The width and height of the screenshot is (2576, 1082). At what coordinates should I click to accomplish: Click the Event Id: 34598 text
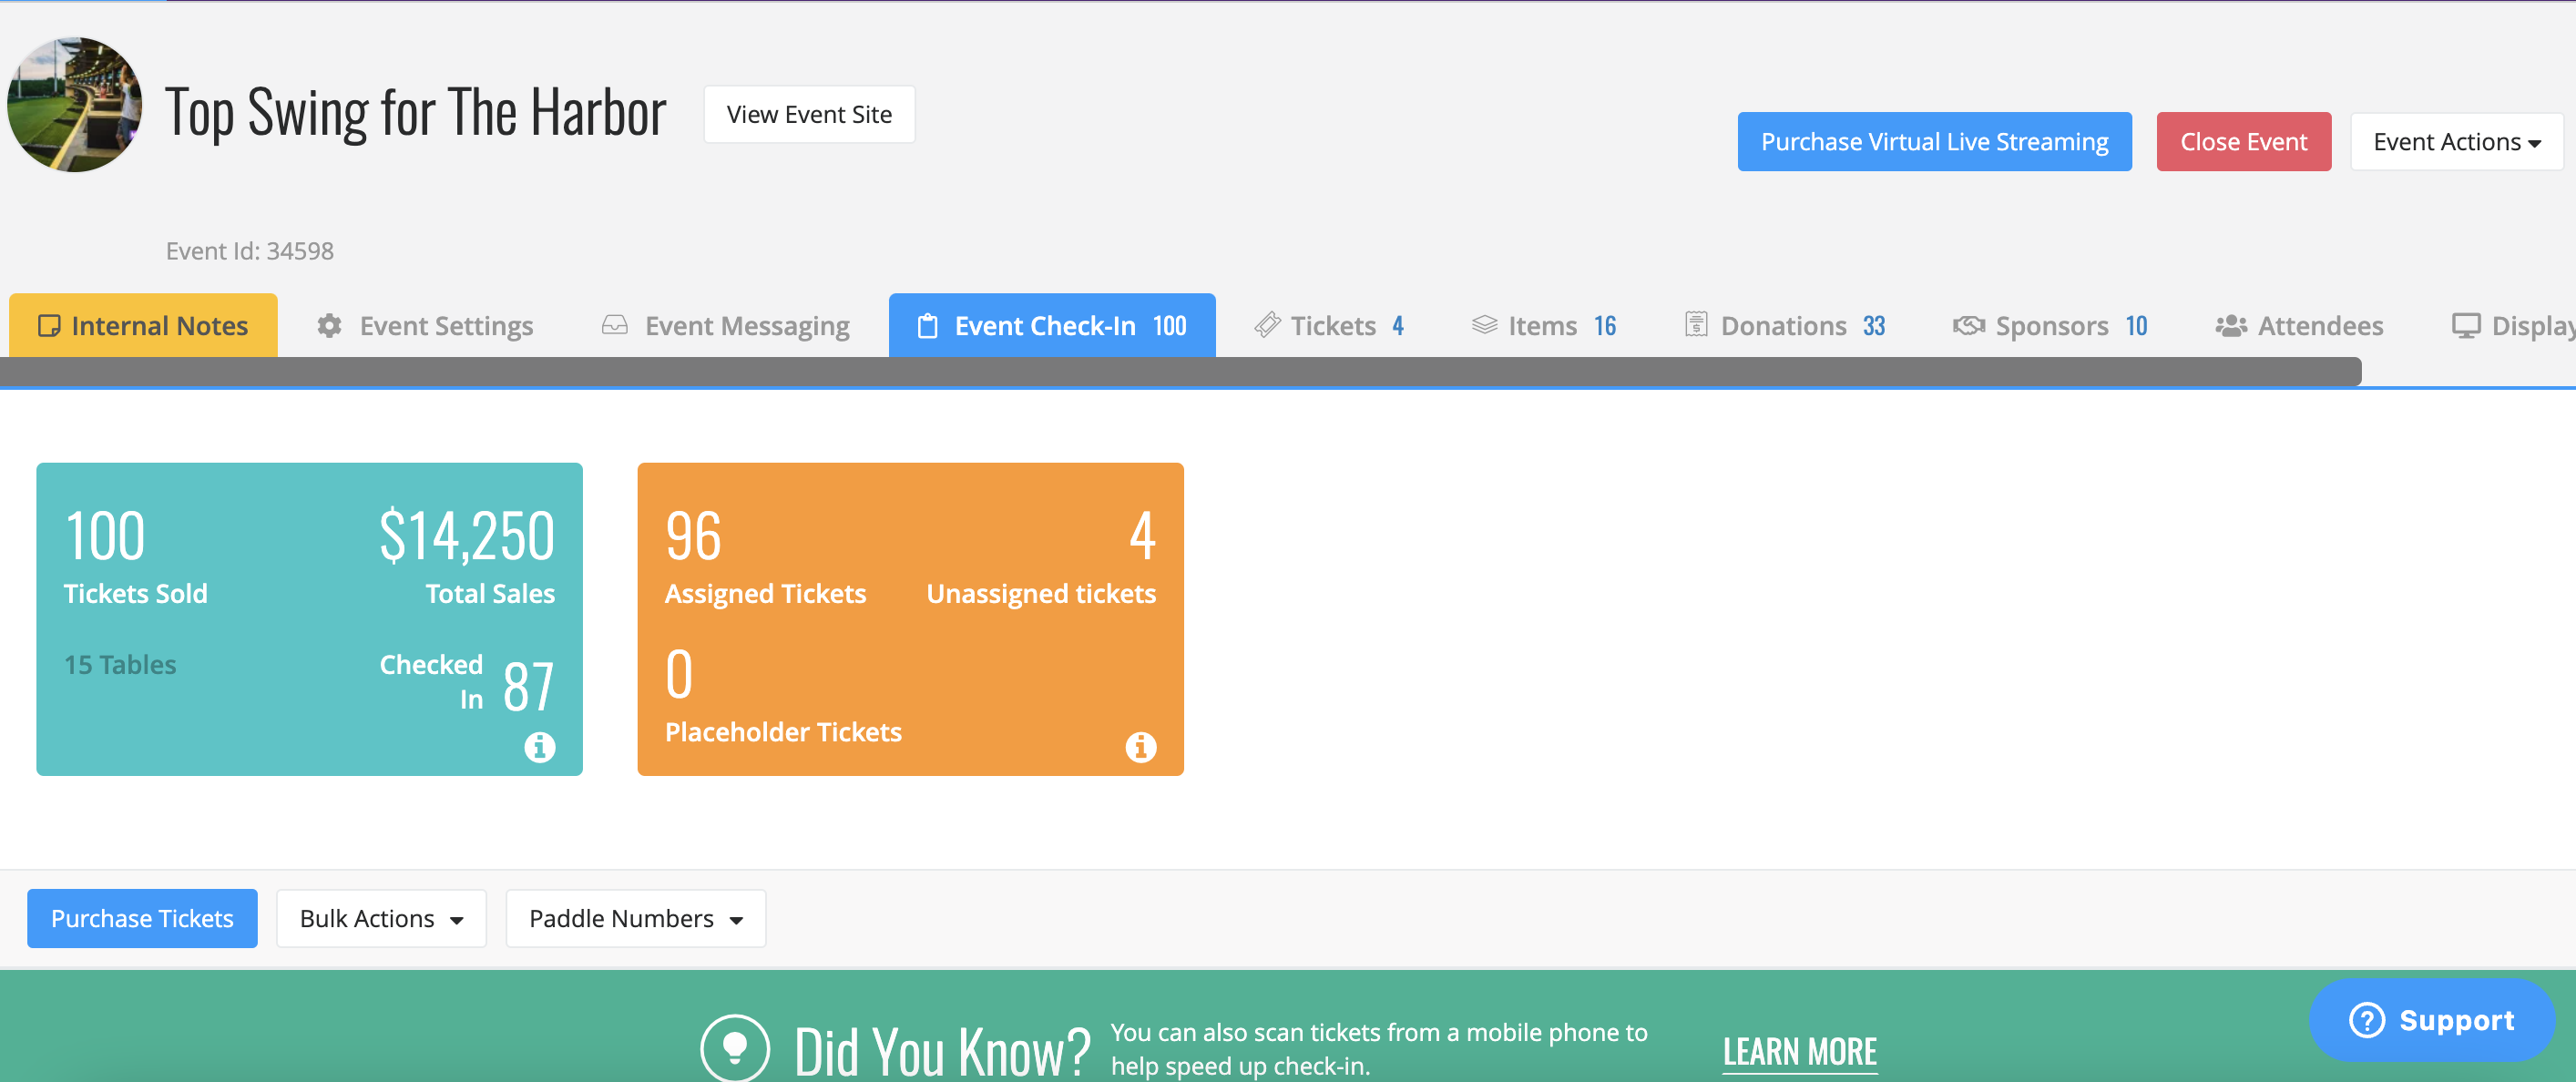pos(250,251)
